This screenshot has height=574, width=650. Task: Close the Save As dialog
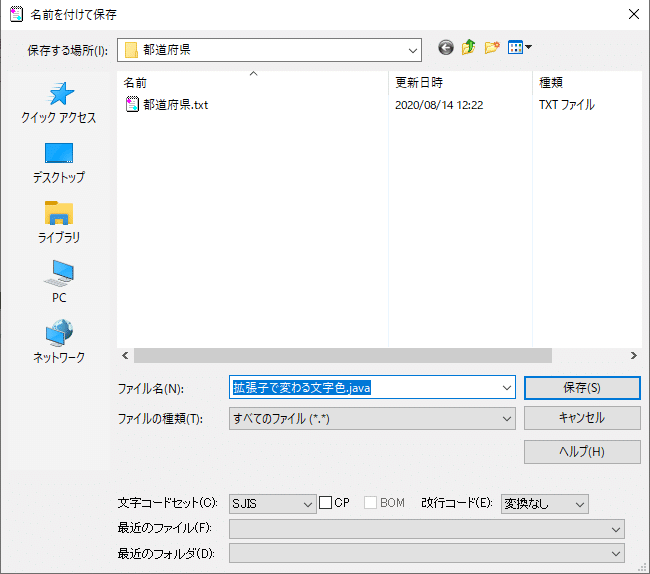point(633,15)
